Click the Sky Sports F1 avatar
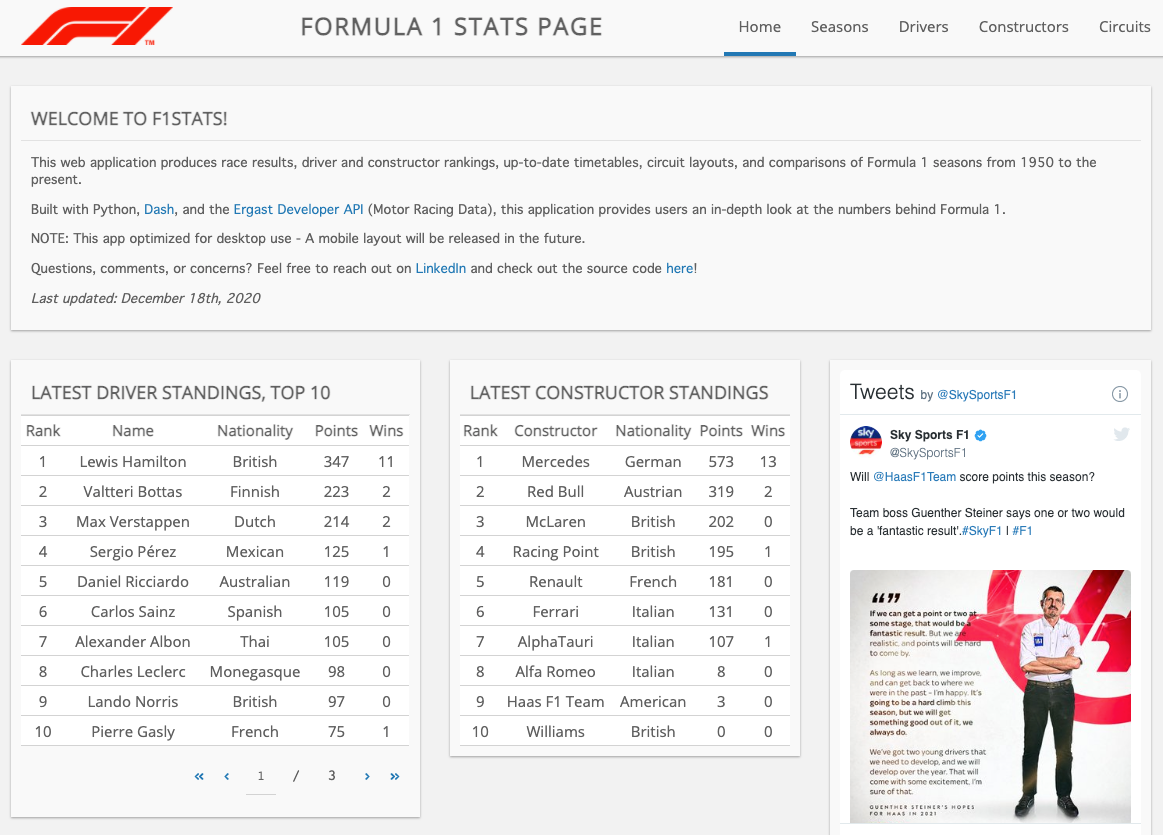Image resolution: width=1163 pixels, height=835 pixels. coord(866,440)
